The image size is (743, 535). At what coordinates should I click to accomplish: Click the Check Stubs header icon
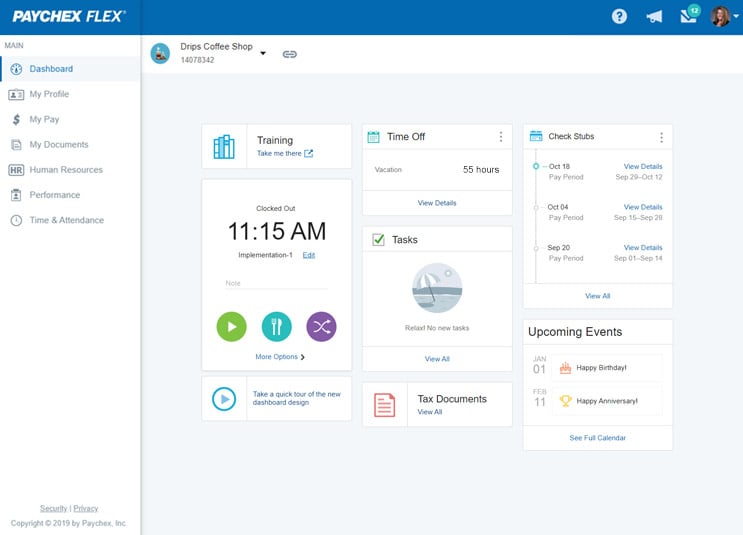pos(536,136)
